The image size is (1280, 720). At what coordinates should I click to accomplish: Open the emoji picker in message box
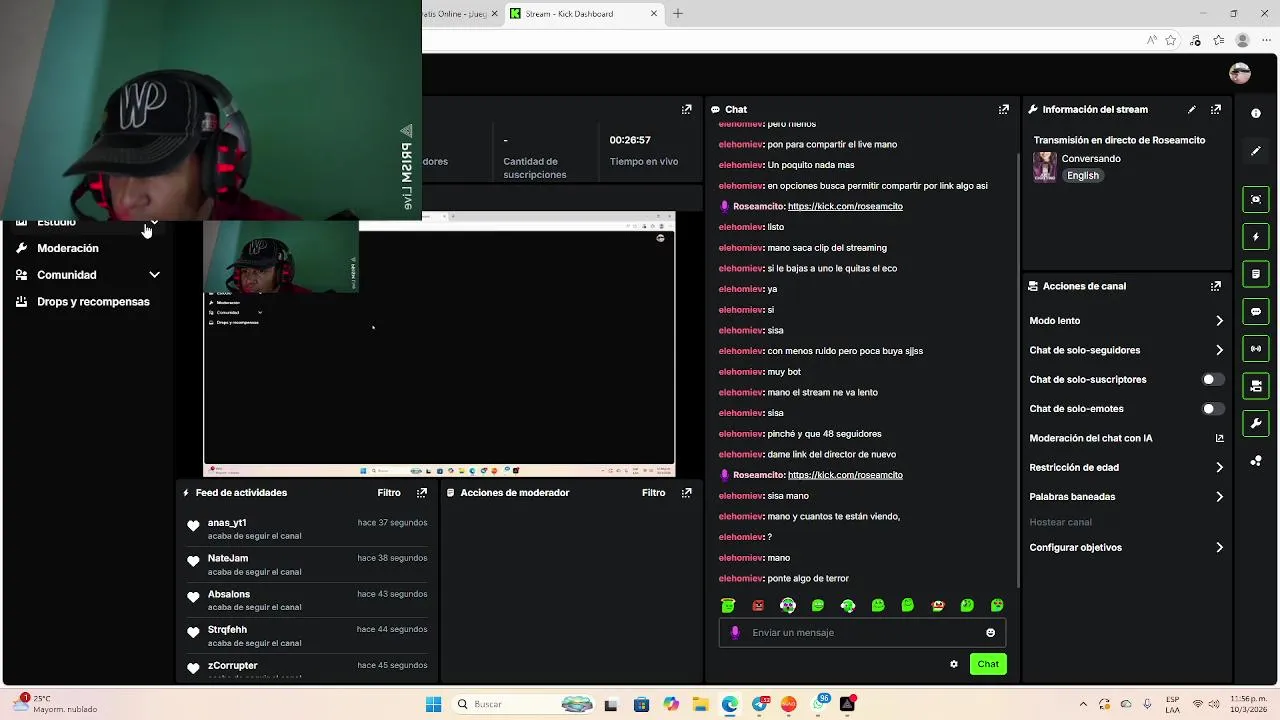coord(991,633)
